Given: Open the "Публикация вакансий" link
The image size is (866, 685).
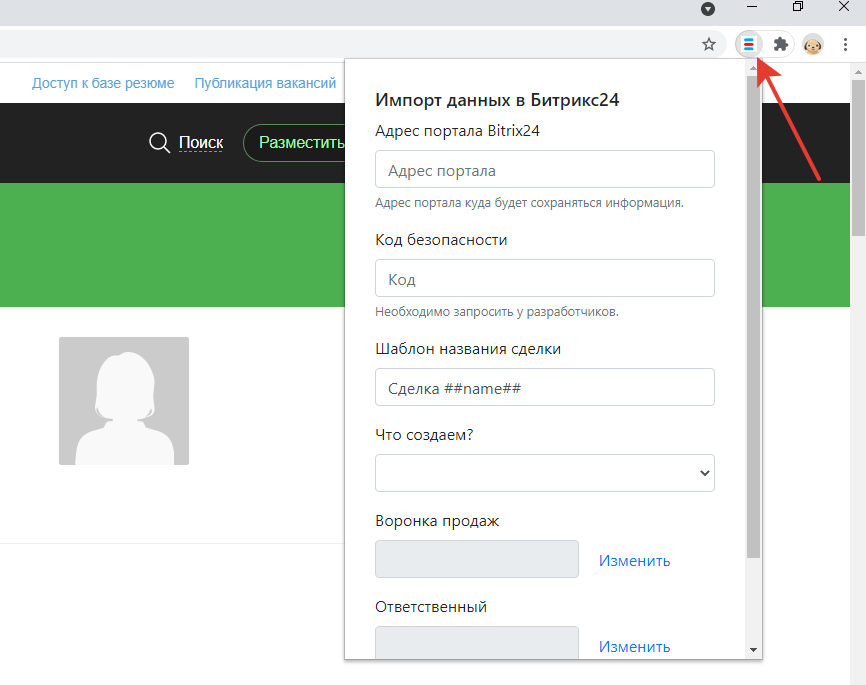Looking at the screenshot, I should (x=265, y=83).
